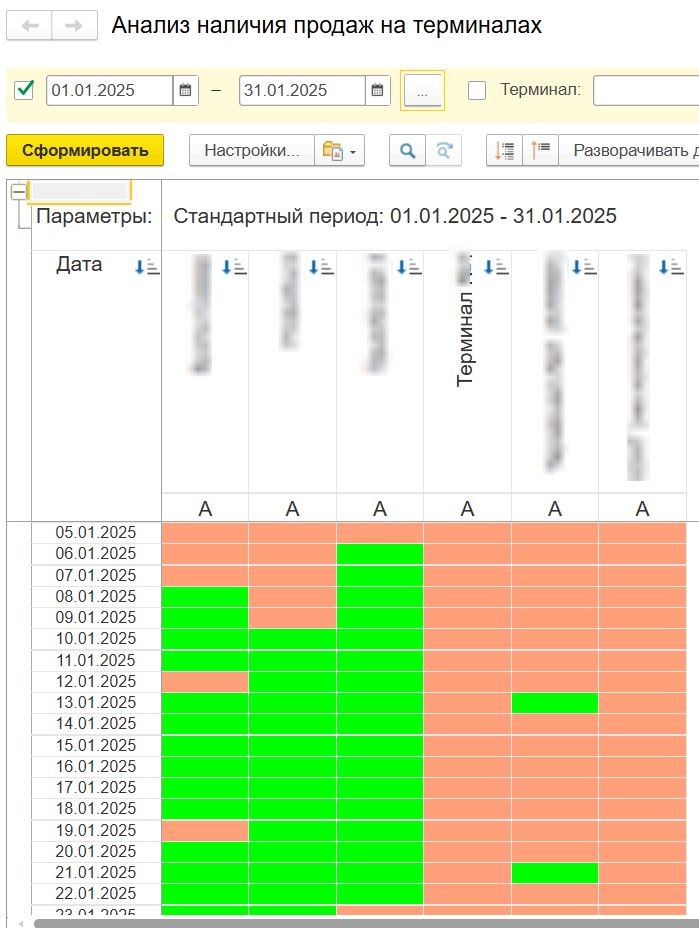The height and width of the screenshot is (928, 699).
Task: Sort by the Дата column sort icon
Action: tap(147, 267)
